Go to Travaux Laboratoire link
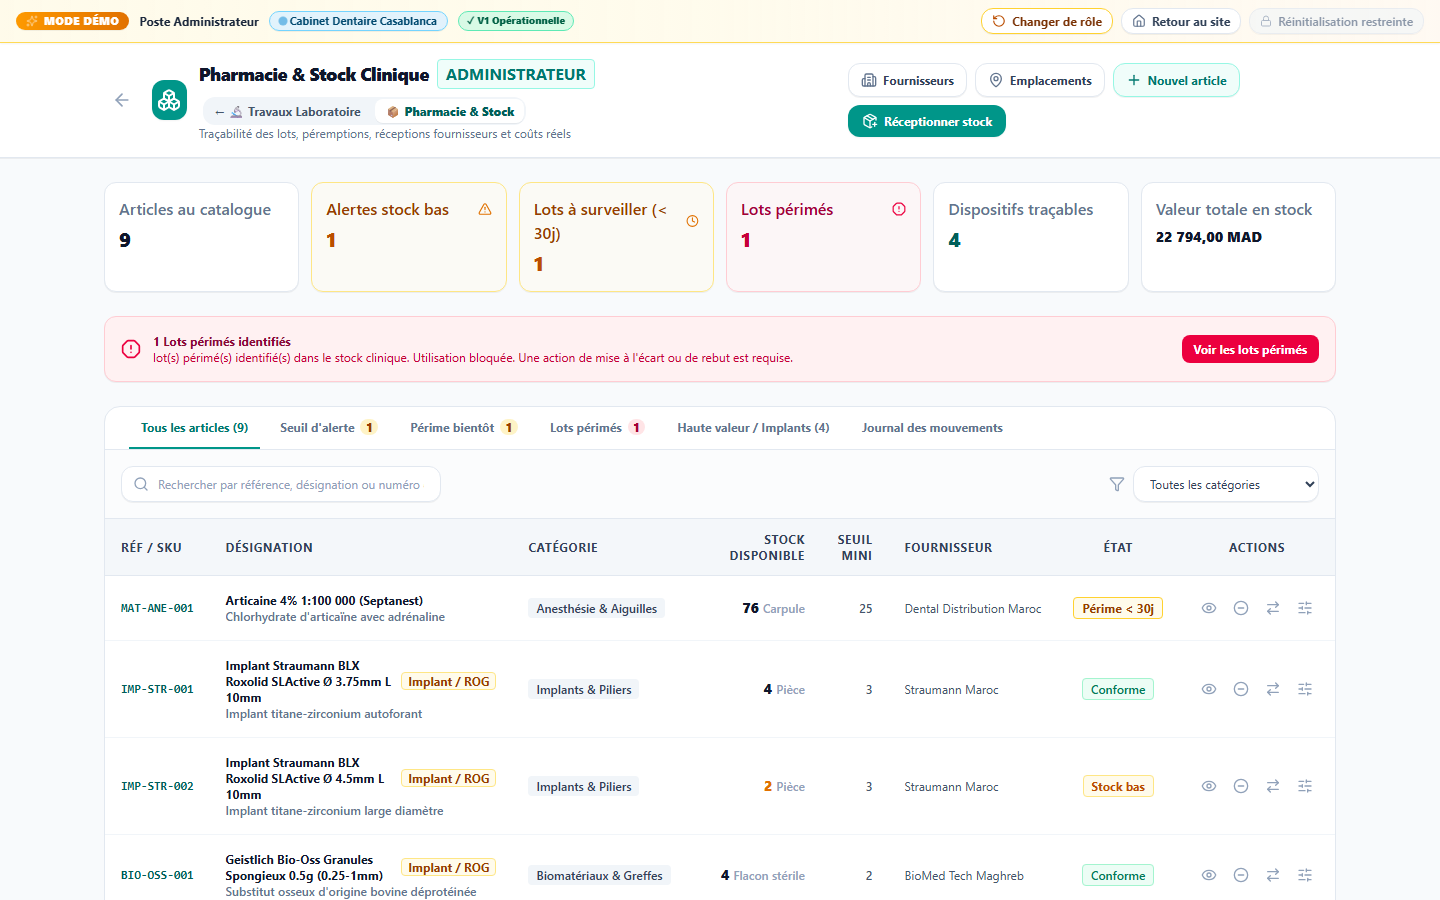This screenshot has width=1440, height=900. [x=289, y=112]
